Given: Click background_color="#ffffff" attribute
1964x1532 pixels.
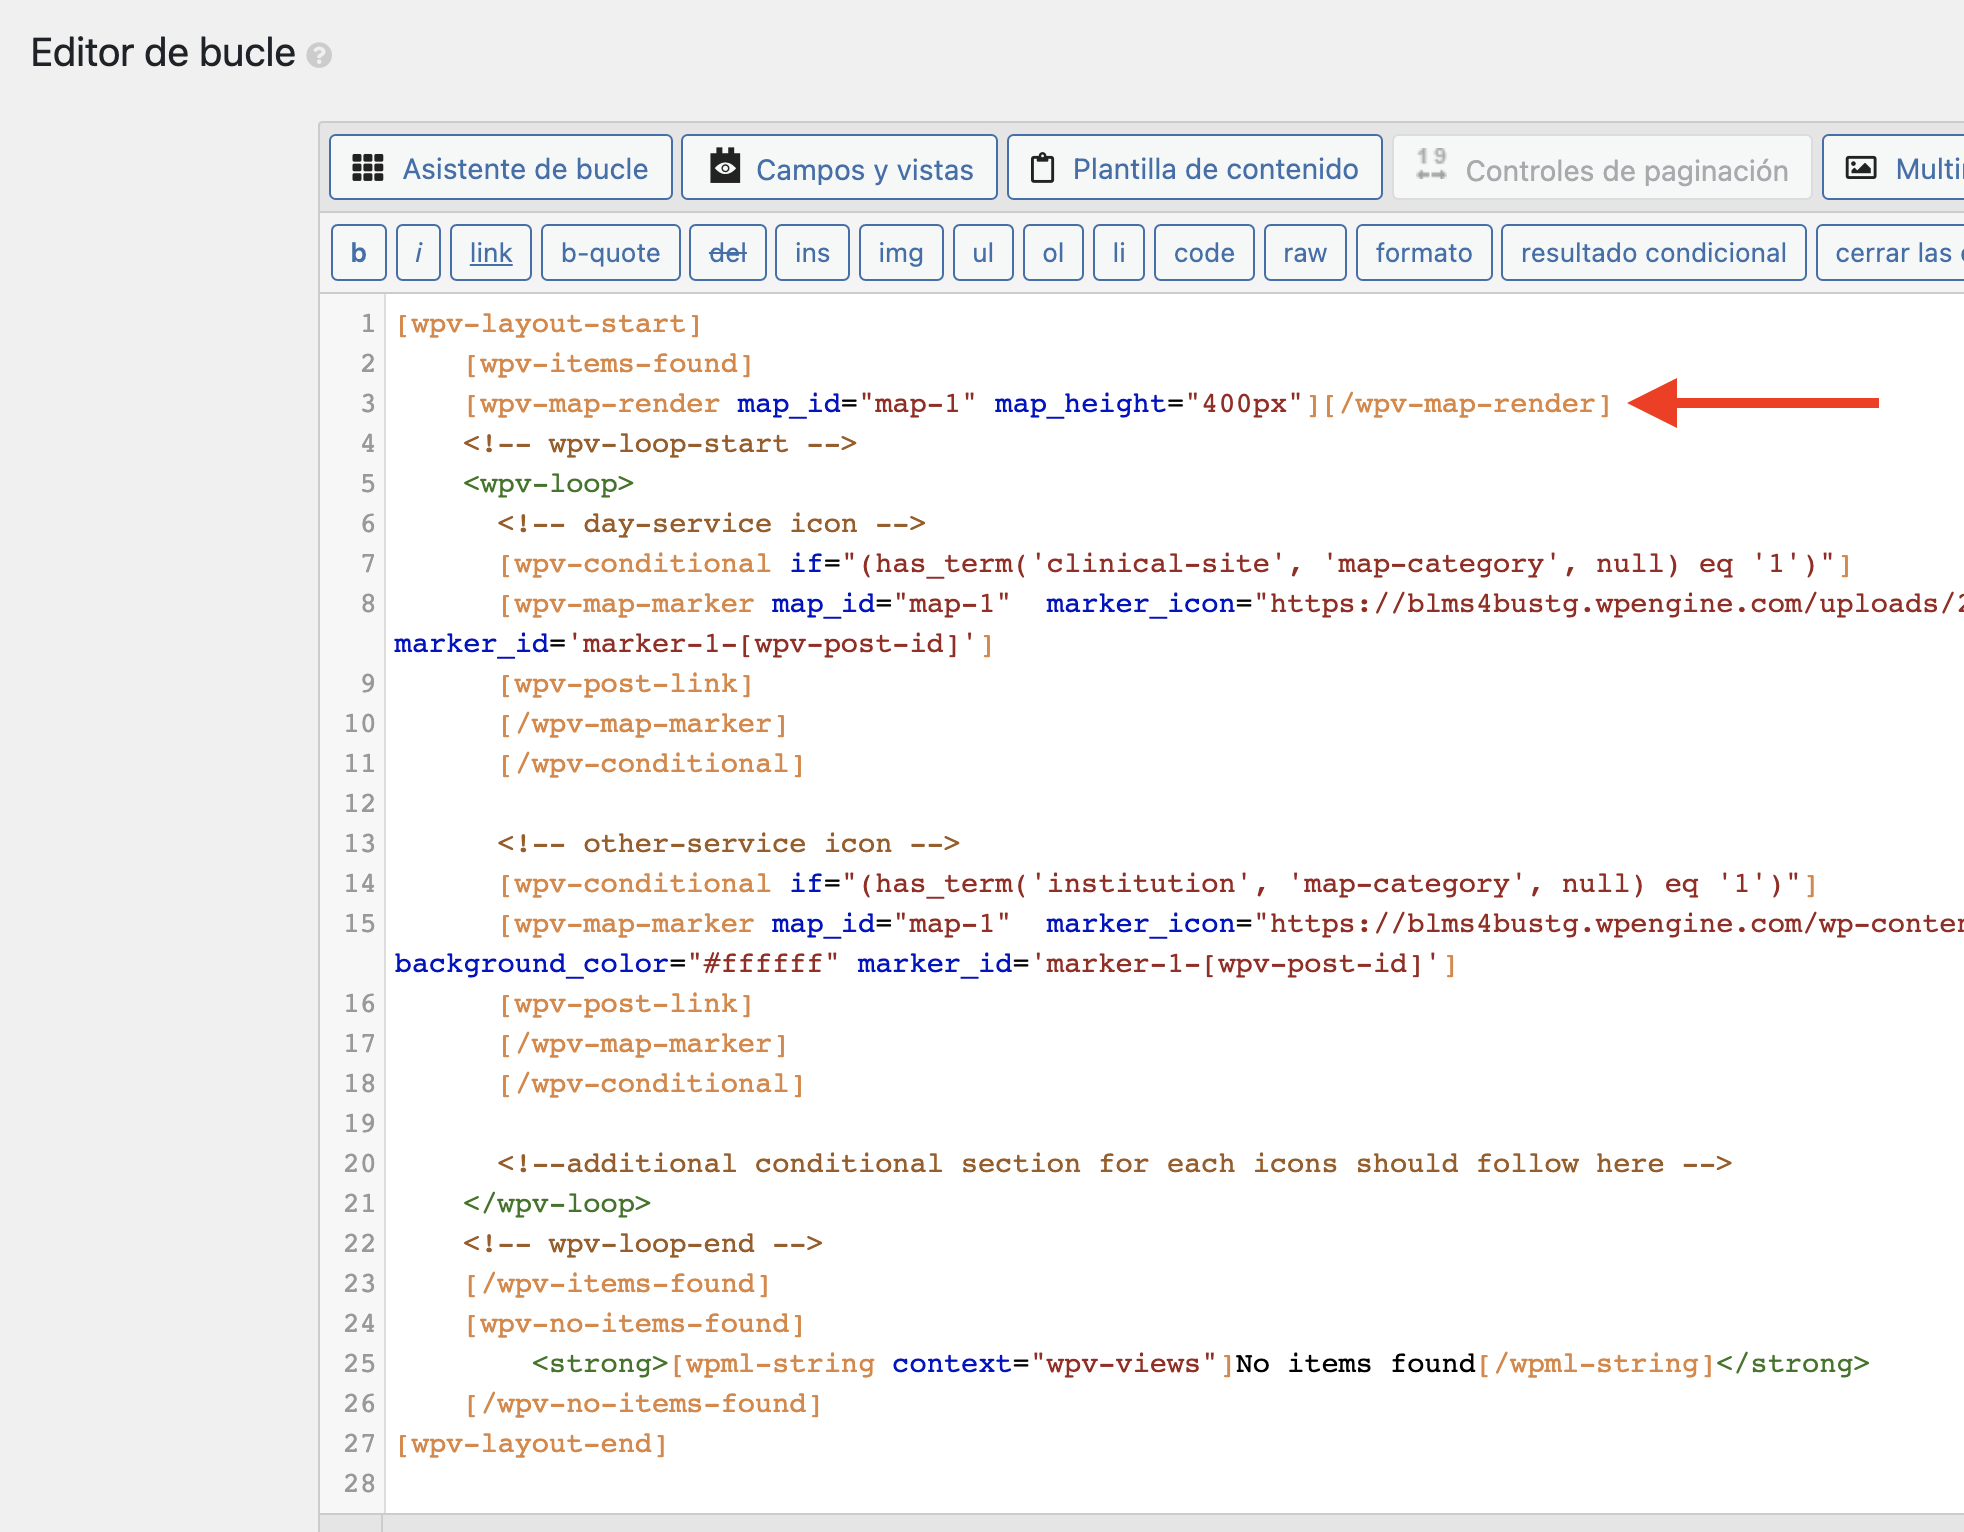Looking at the screenshot, I should 616,964.
